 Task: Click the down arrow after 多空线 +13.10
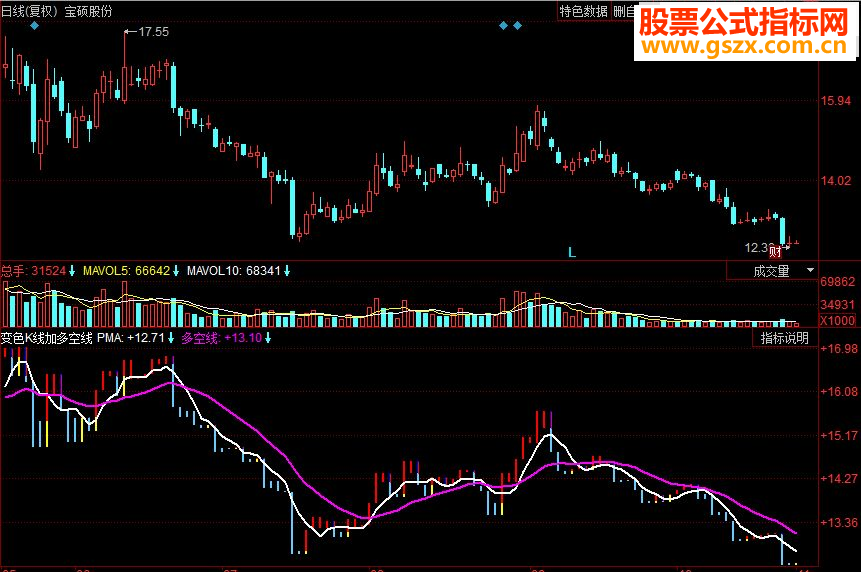pyautogui.click(x=268, y=338)
